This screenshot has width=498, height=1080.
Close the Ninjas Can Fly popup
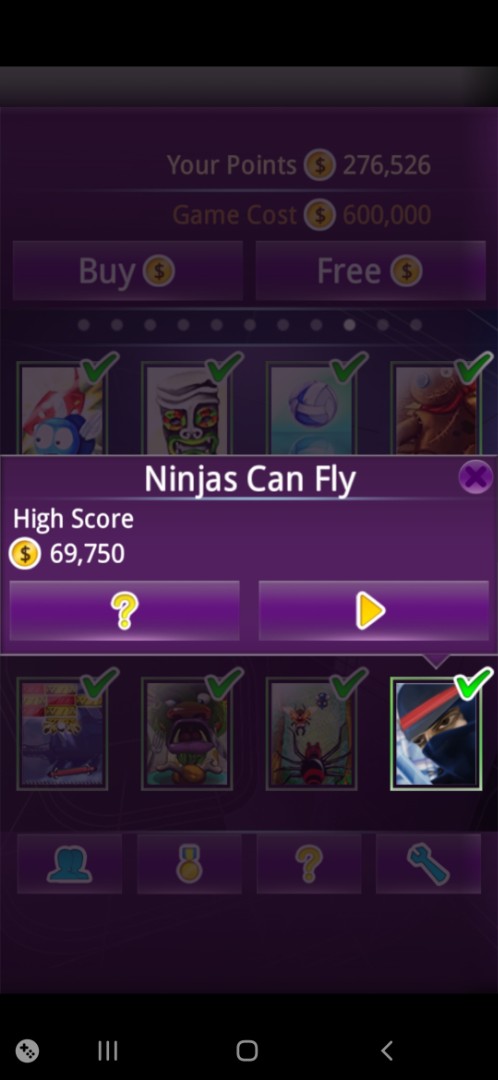click(475, 477)
